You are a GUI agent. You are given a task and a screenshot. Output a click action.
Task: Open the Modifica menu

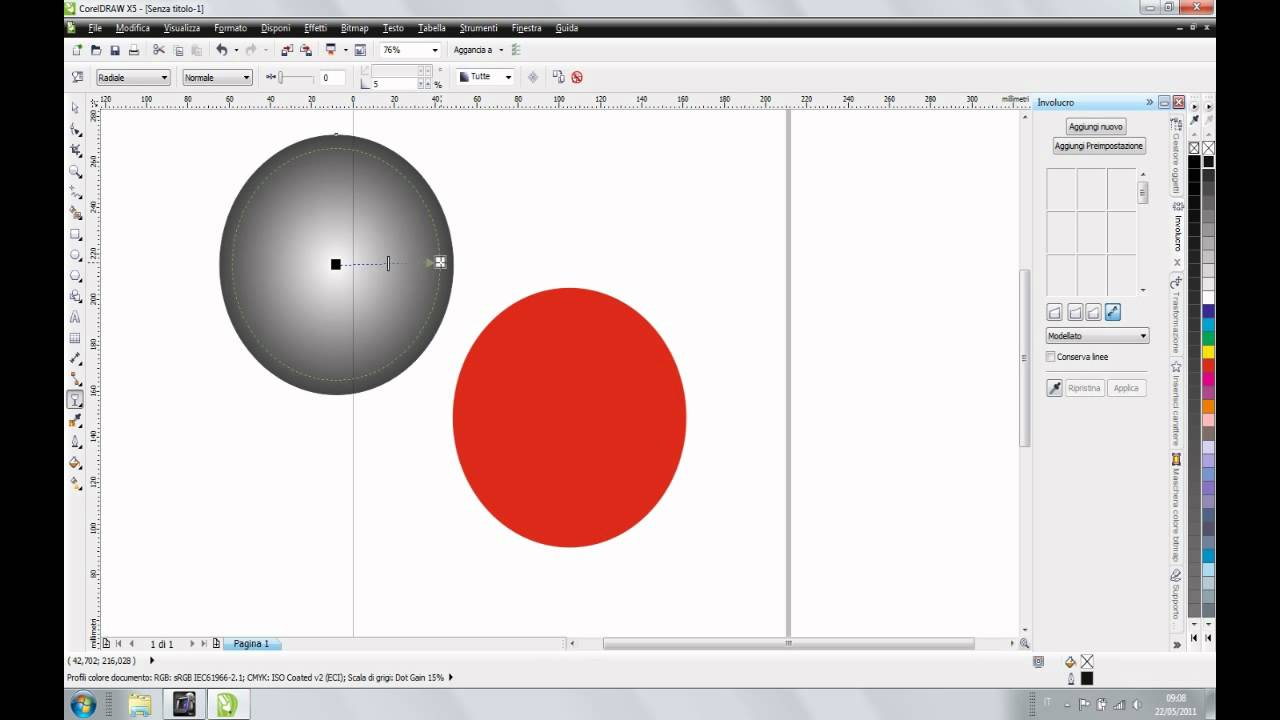pyautogui.click(x=133, y=28)
